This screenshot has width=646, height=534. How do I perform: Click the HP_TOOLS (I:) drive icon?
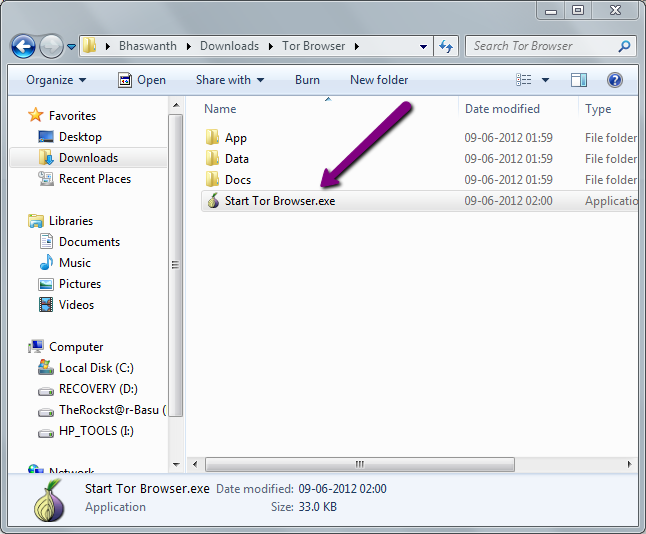pos(46,433)
